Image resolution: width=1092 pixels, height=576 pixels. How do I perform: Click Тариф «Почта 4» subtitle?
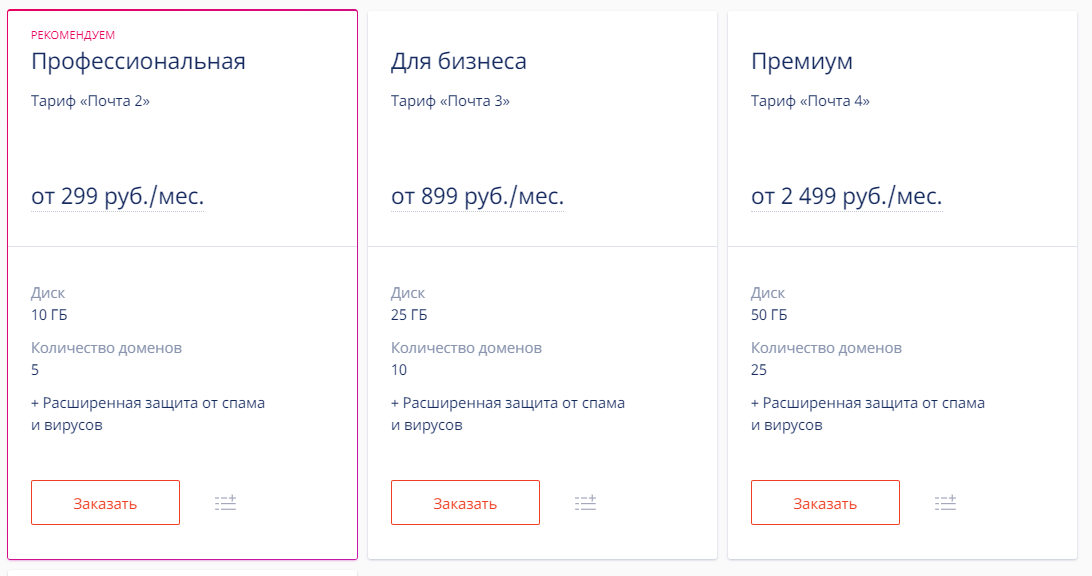(x=810, y=101)
